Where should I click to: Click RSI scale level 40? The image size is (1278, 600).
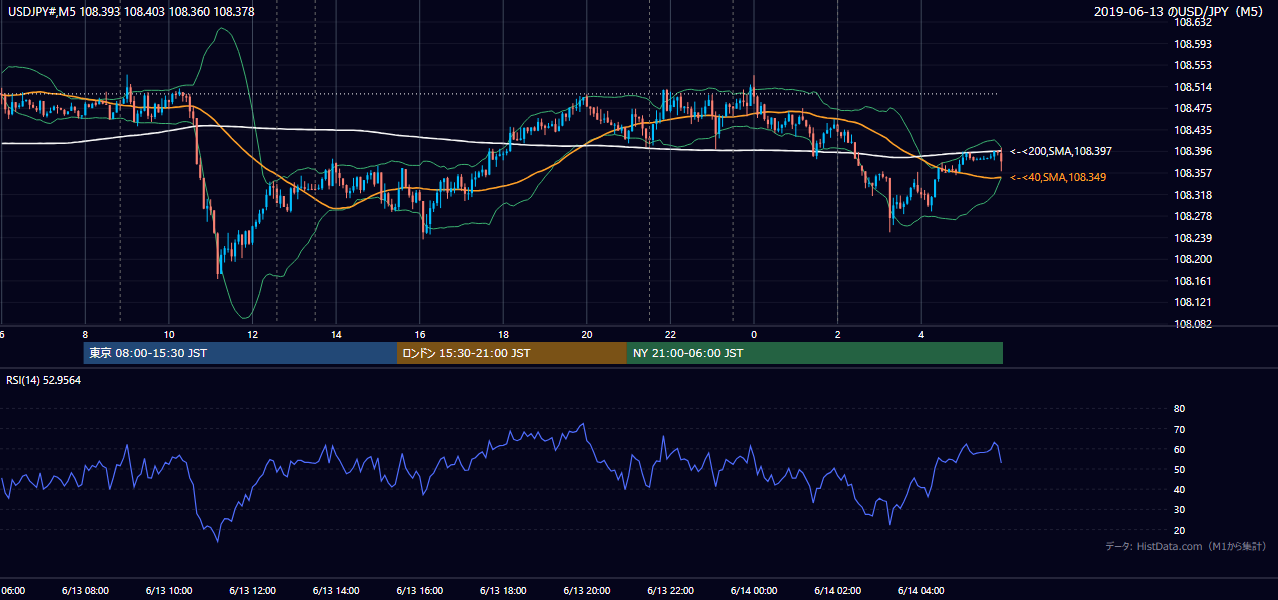point(1179,489)
